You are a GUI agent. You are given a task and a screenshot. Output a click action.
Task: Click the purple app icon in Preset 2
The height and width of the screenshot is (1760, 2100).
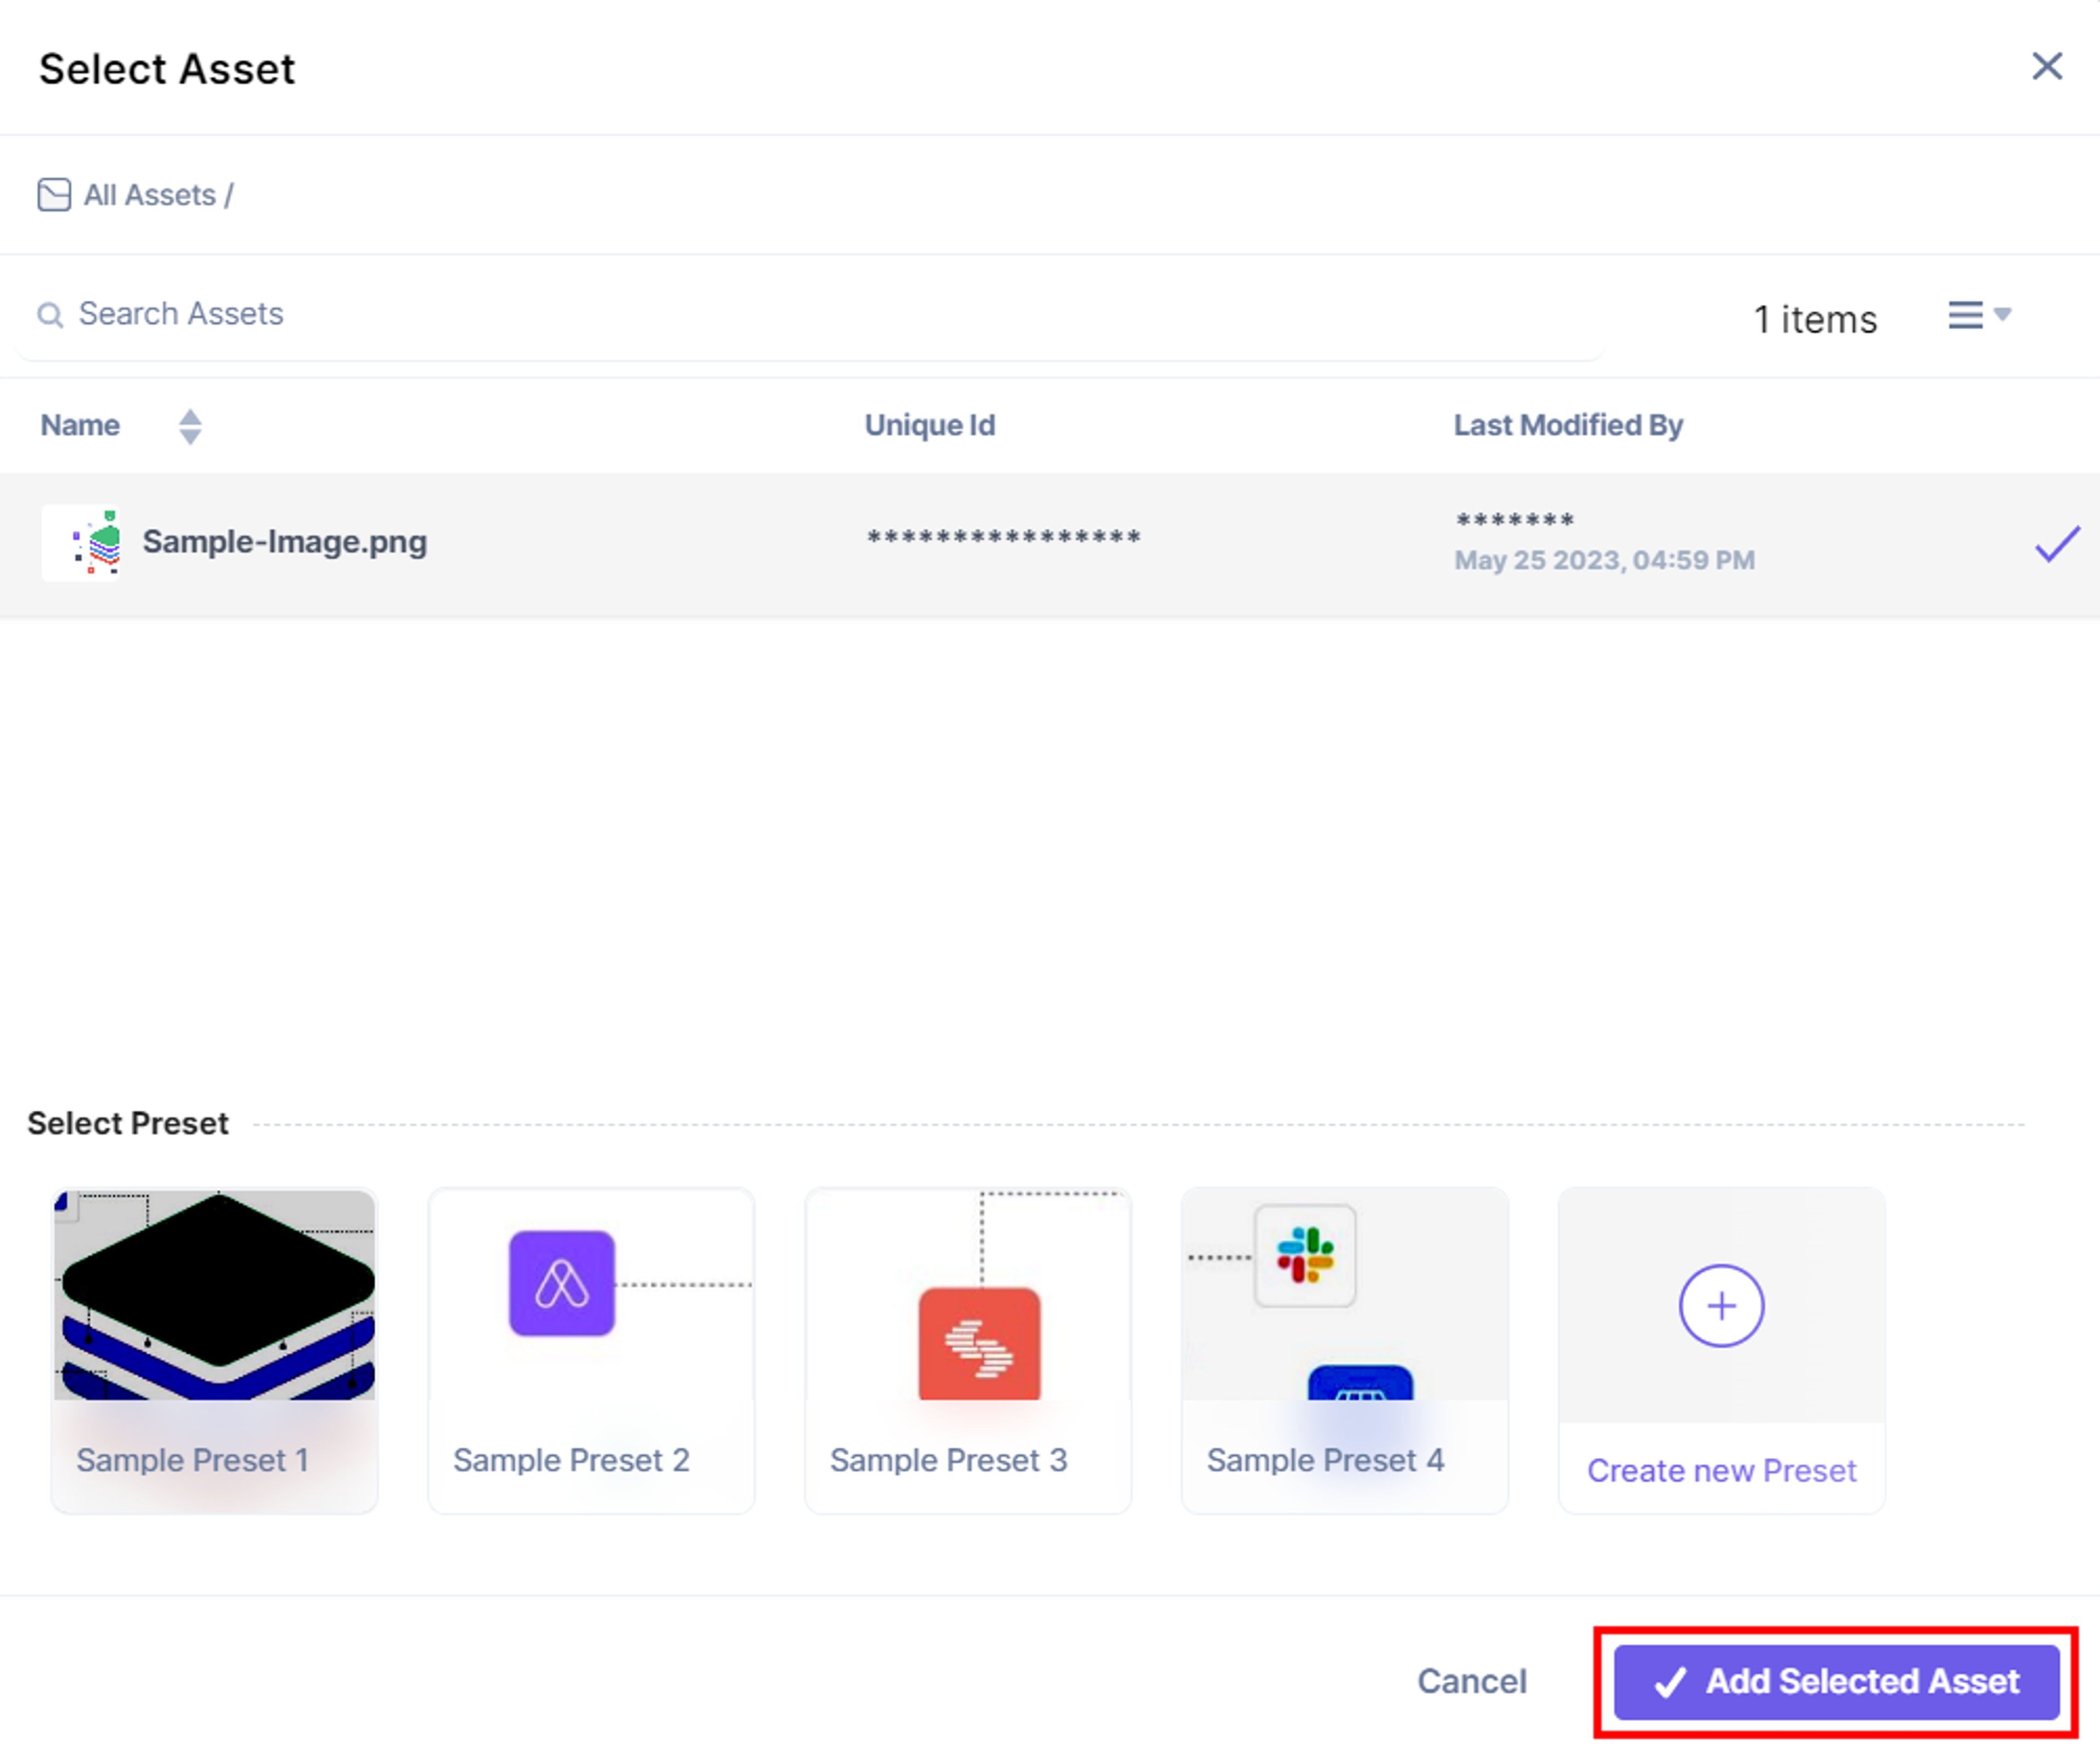point(562,1283)
